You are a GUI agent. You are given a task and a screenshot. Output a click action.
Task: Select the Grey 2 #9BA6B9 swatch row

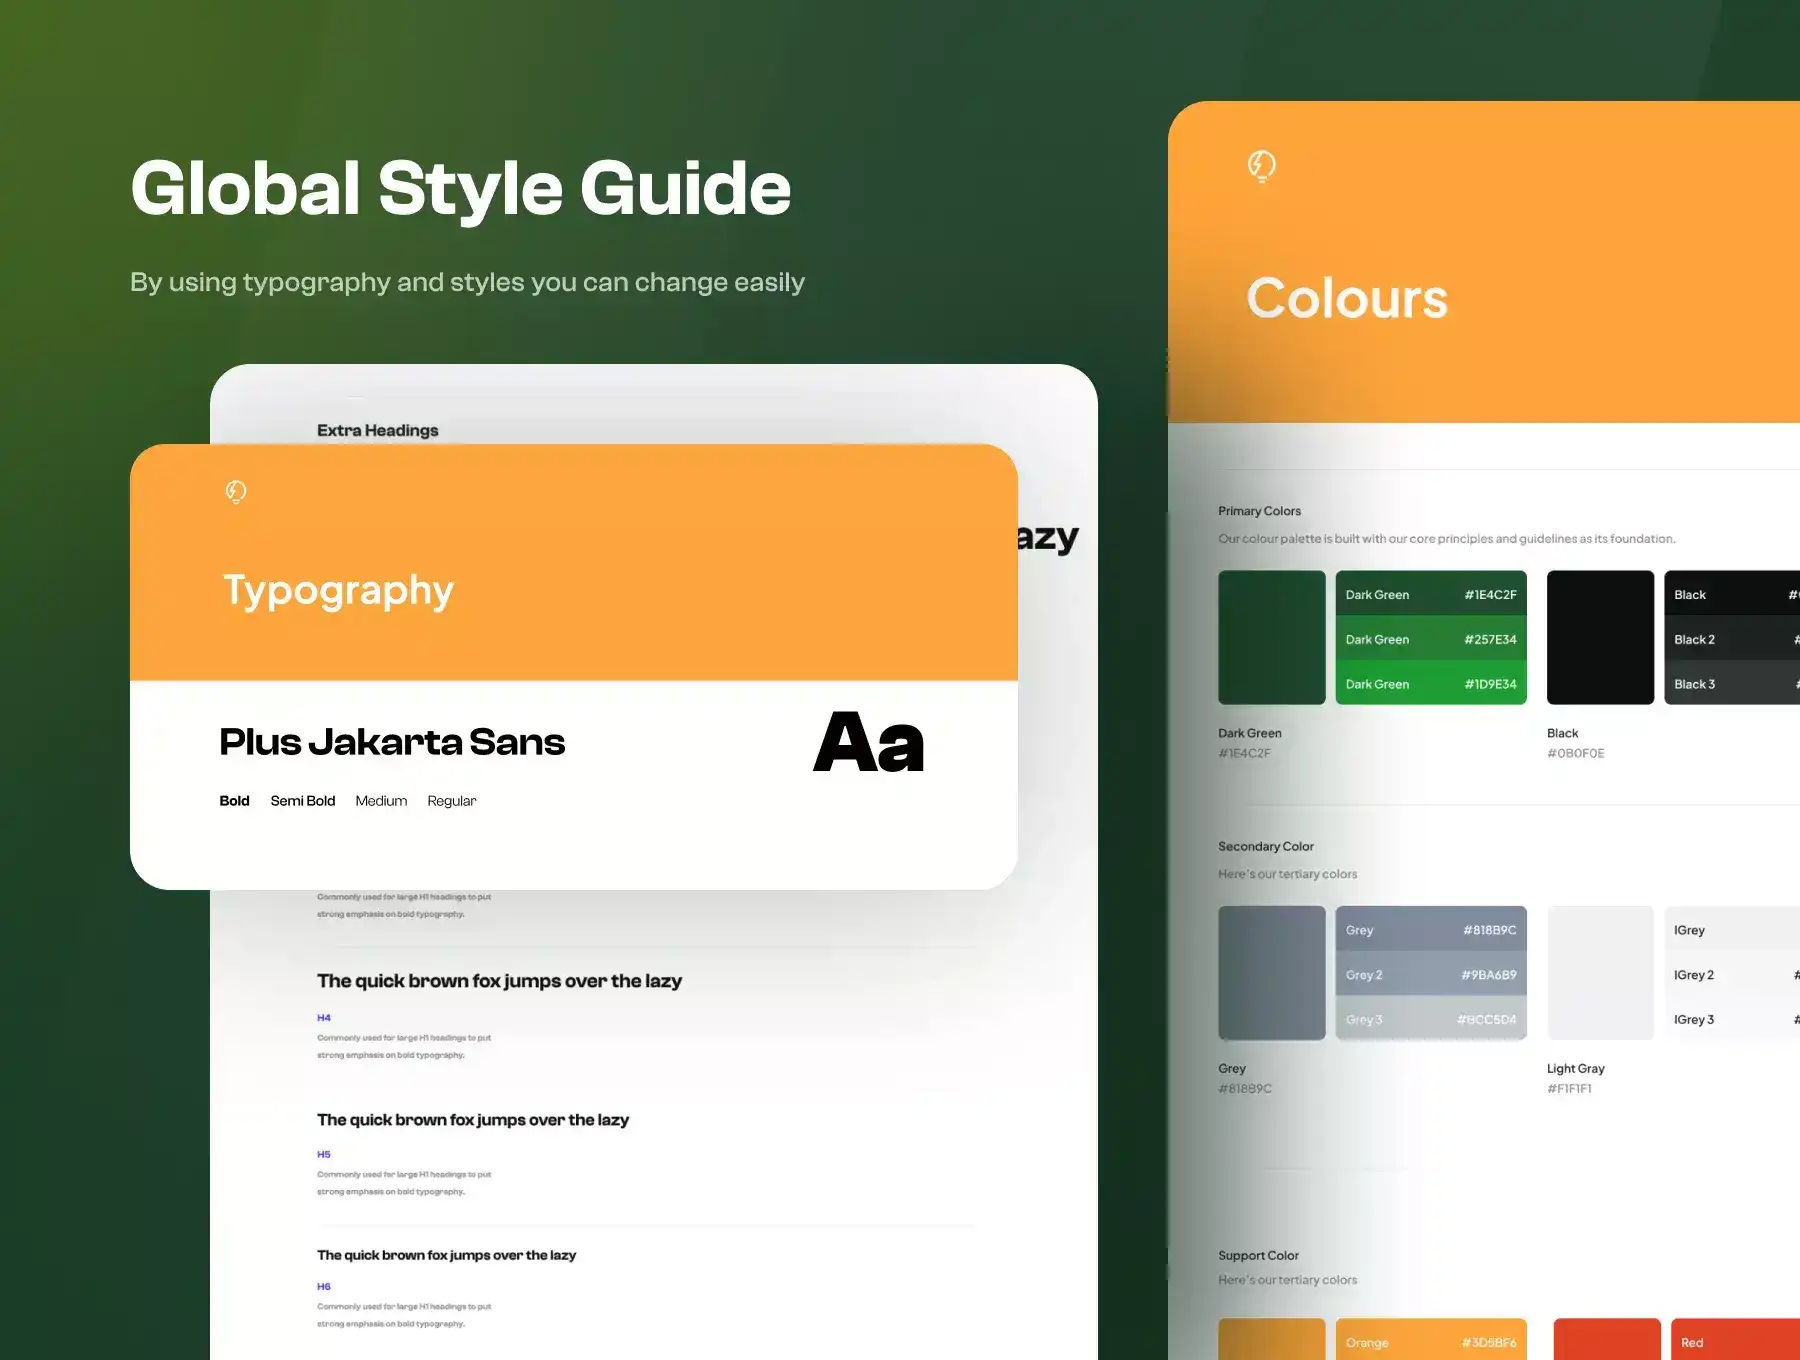coord(1430,975)
